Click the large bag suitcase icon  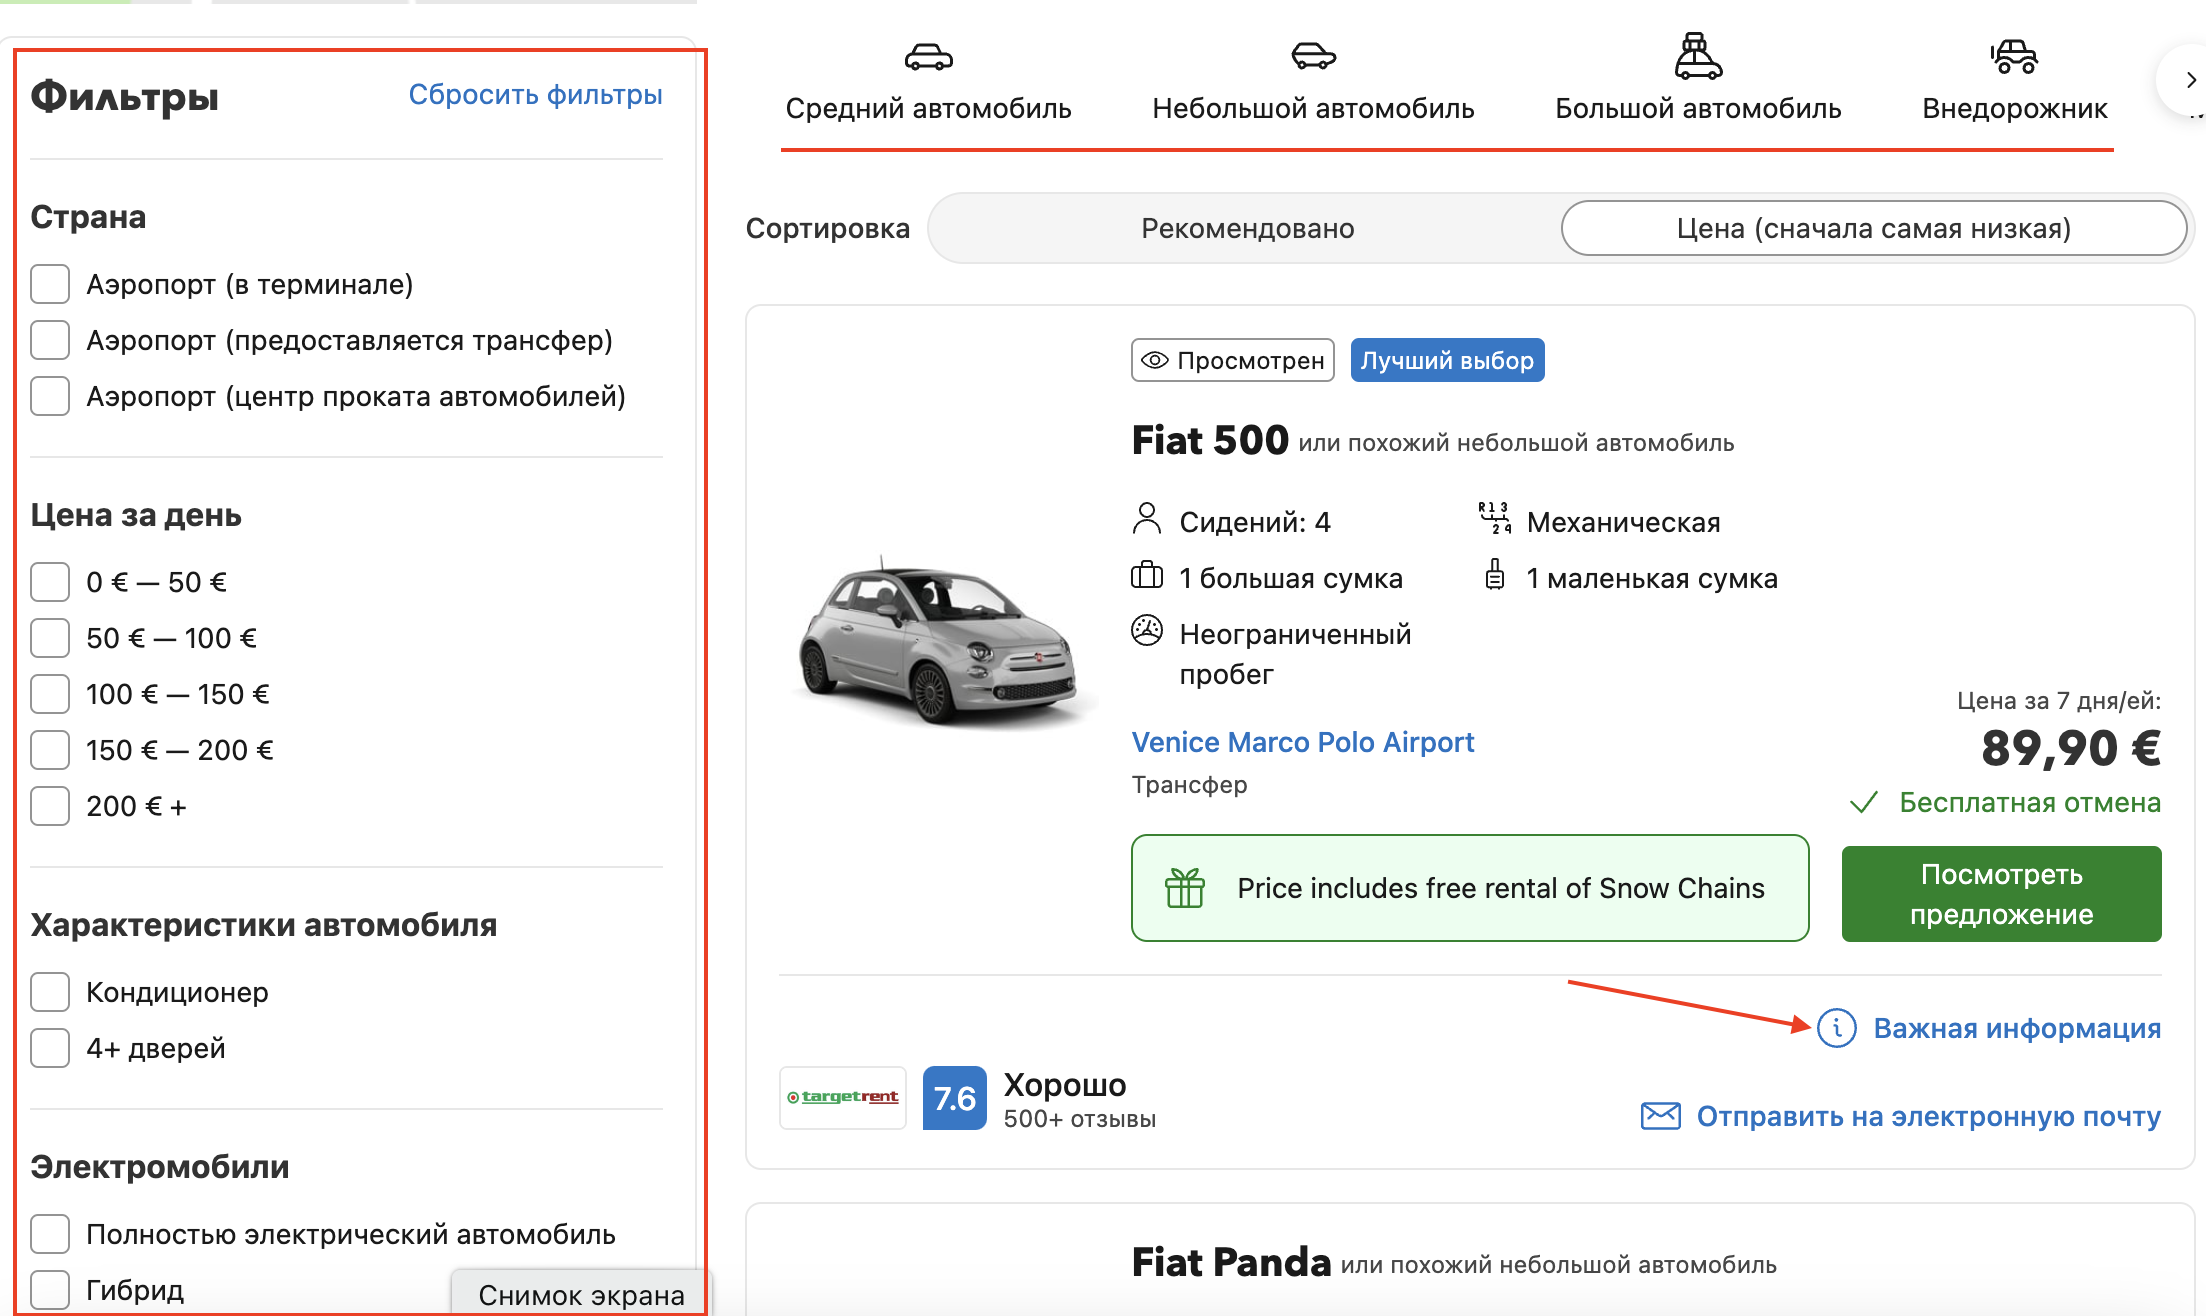point(1147,575)
